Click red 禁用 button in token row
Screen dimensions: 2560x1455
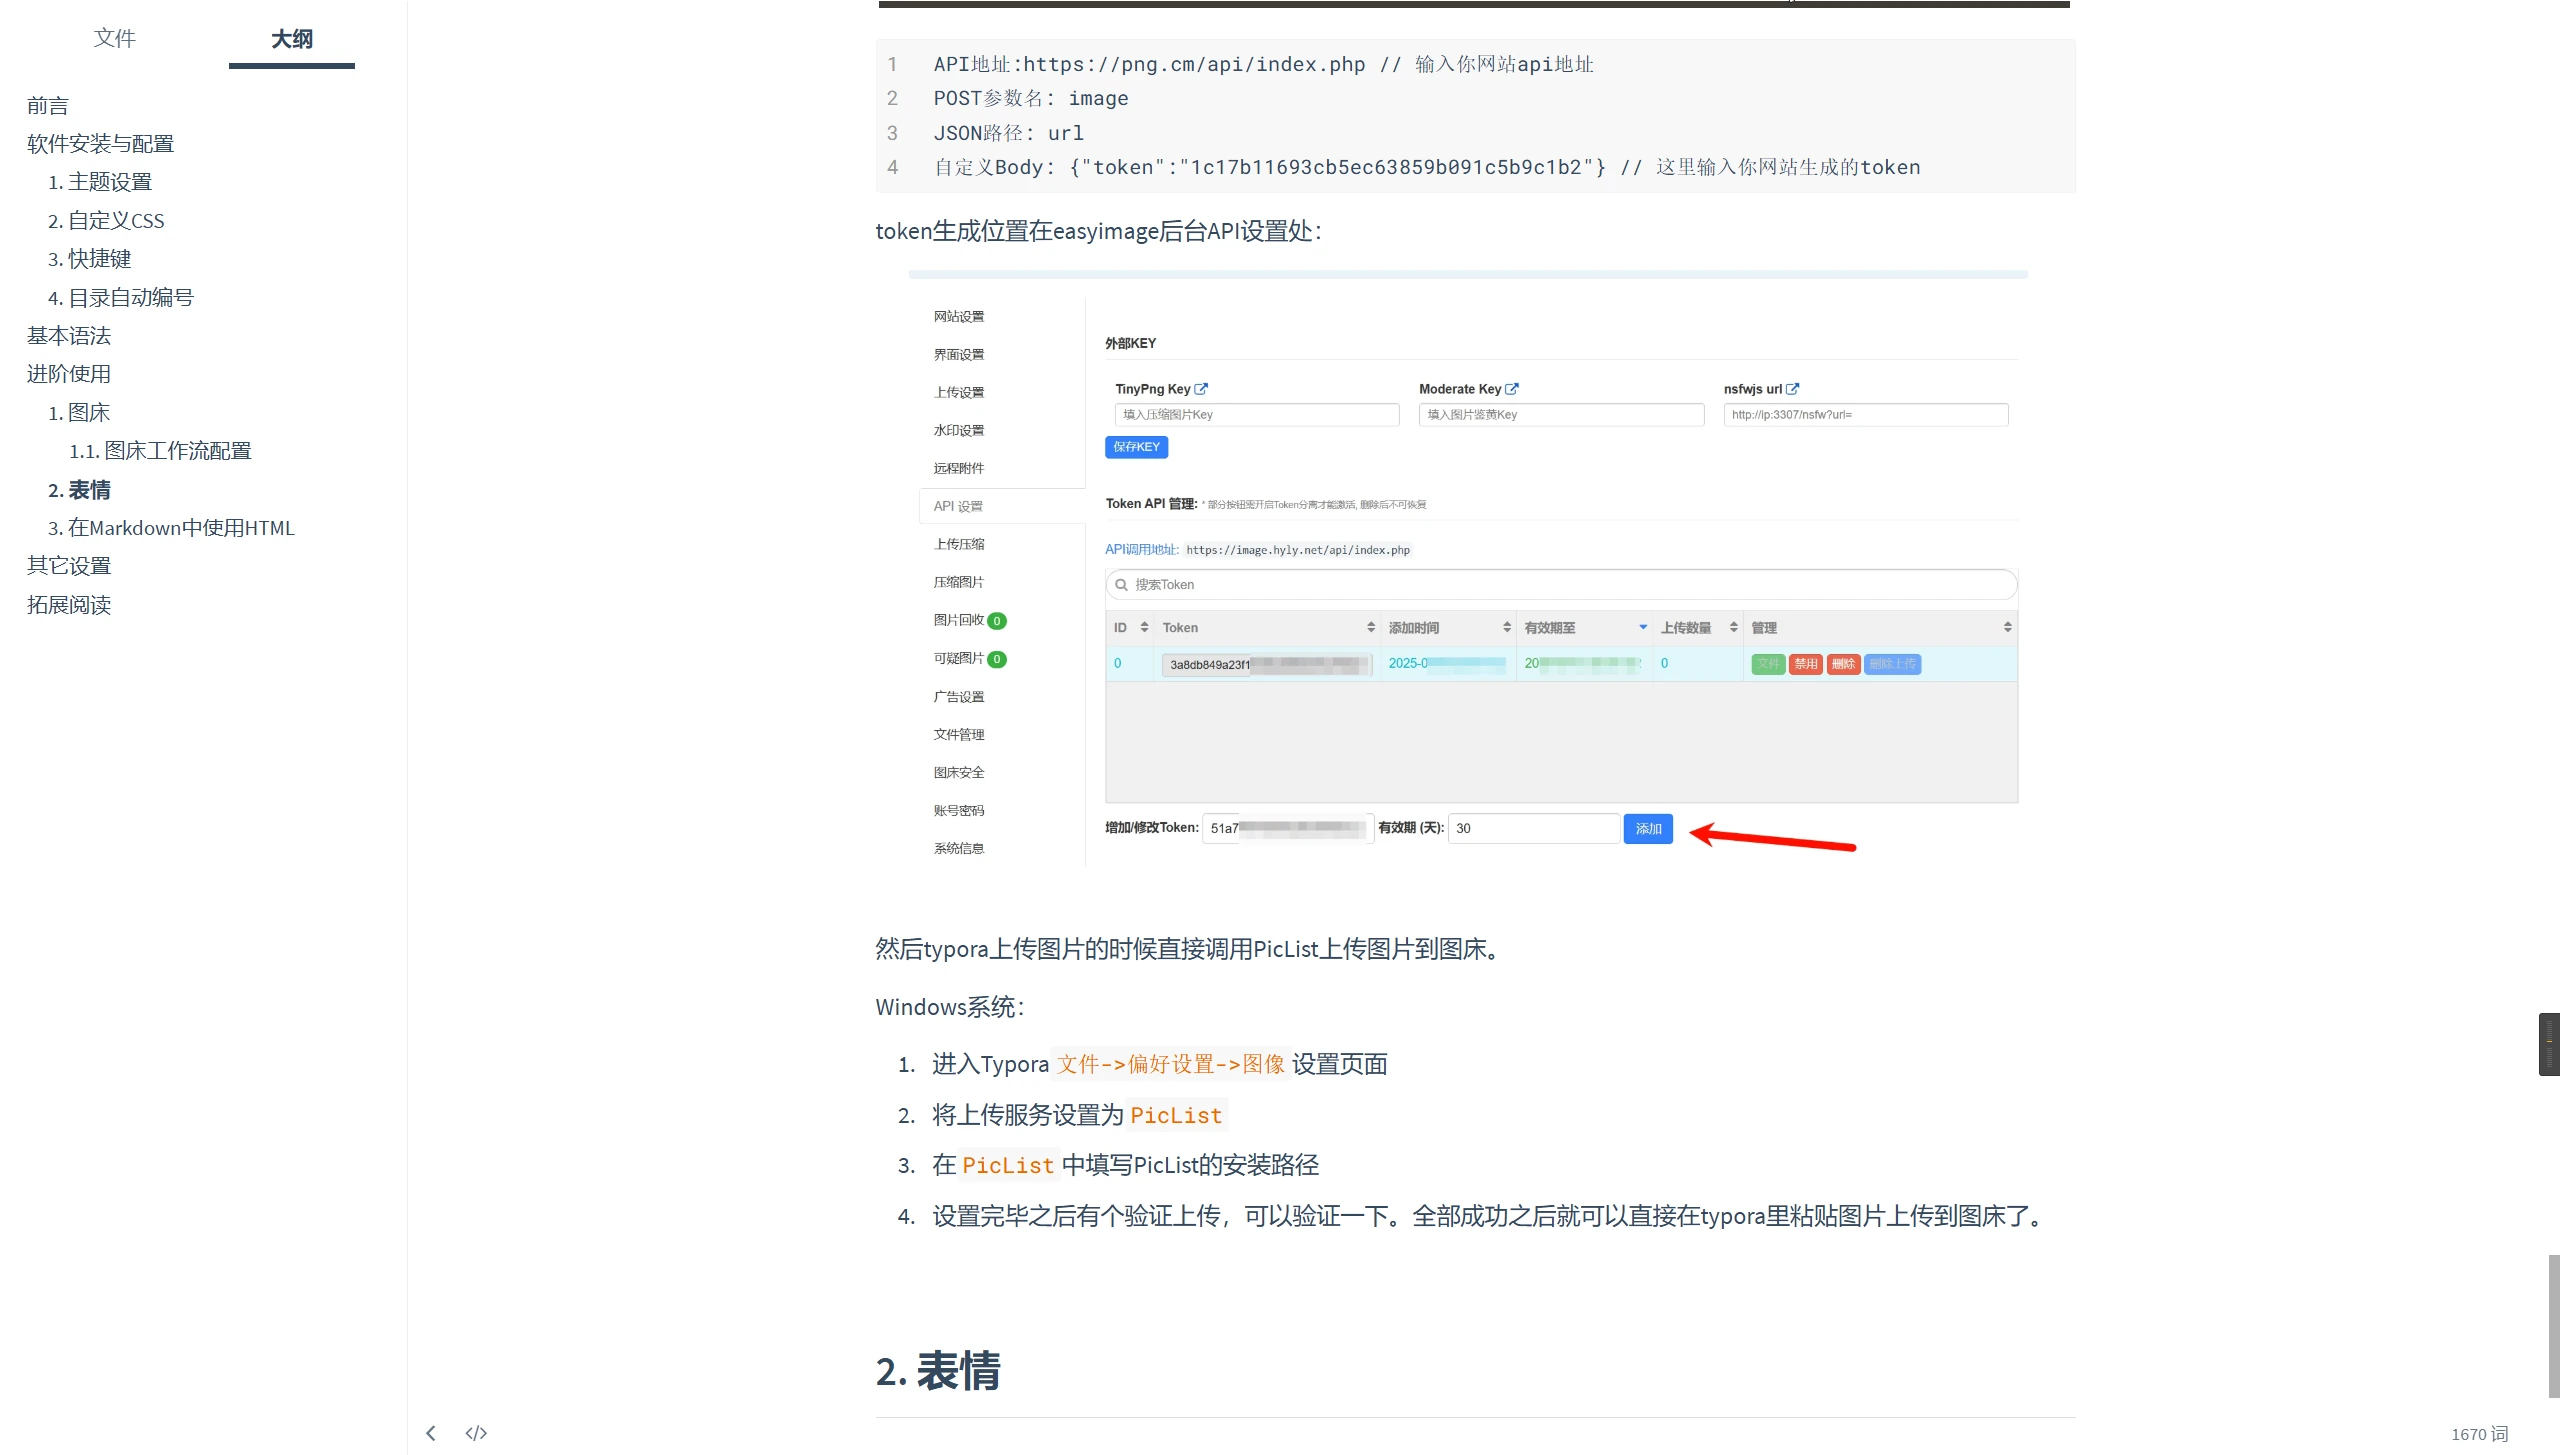pyautogui.click(x=1805, y=664)
